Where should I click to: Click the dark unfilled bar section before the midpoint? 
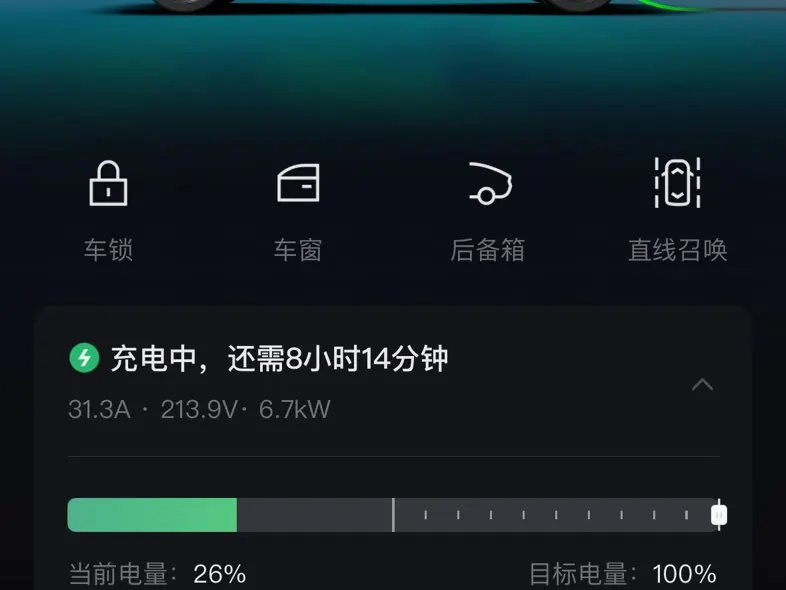314,515
